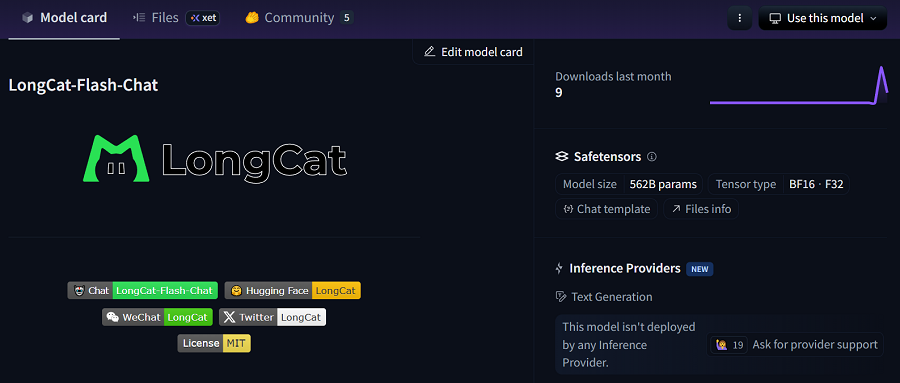Click the Chat LongCat-Flash-Chat badge

click(142, 291)
